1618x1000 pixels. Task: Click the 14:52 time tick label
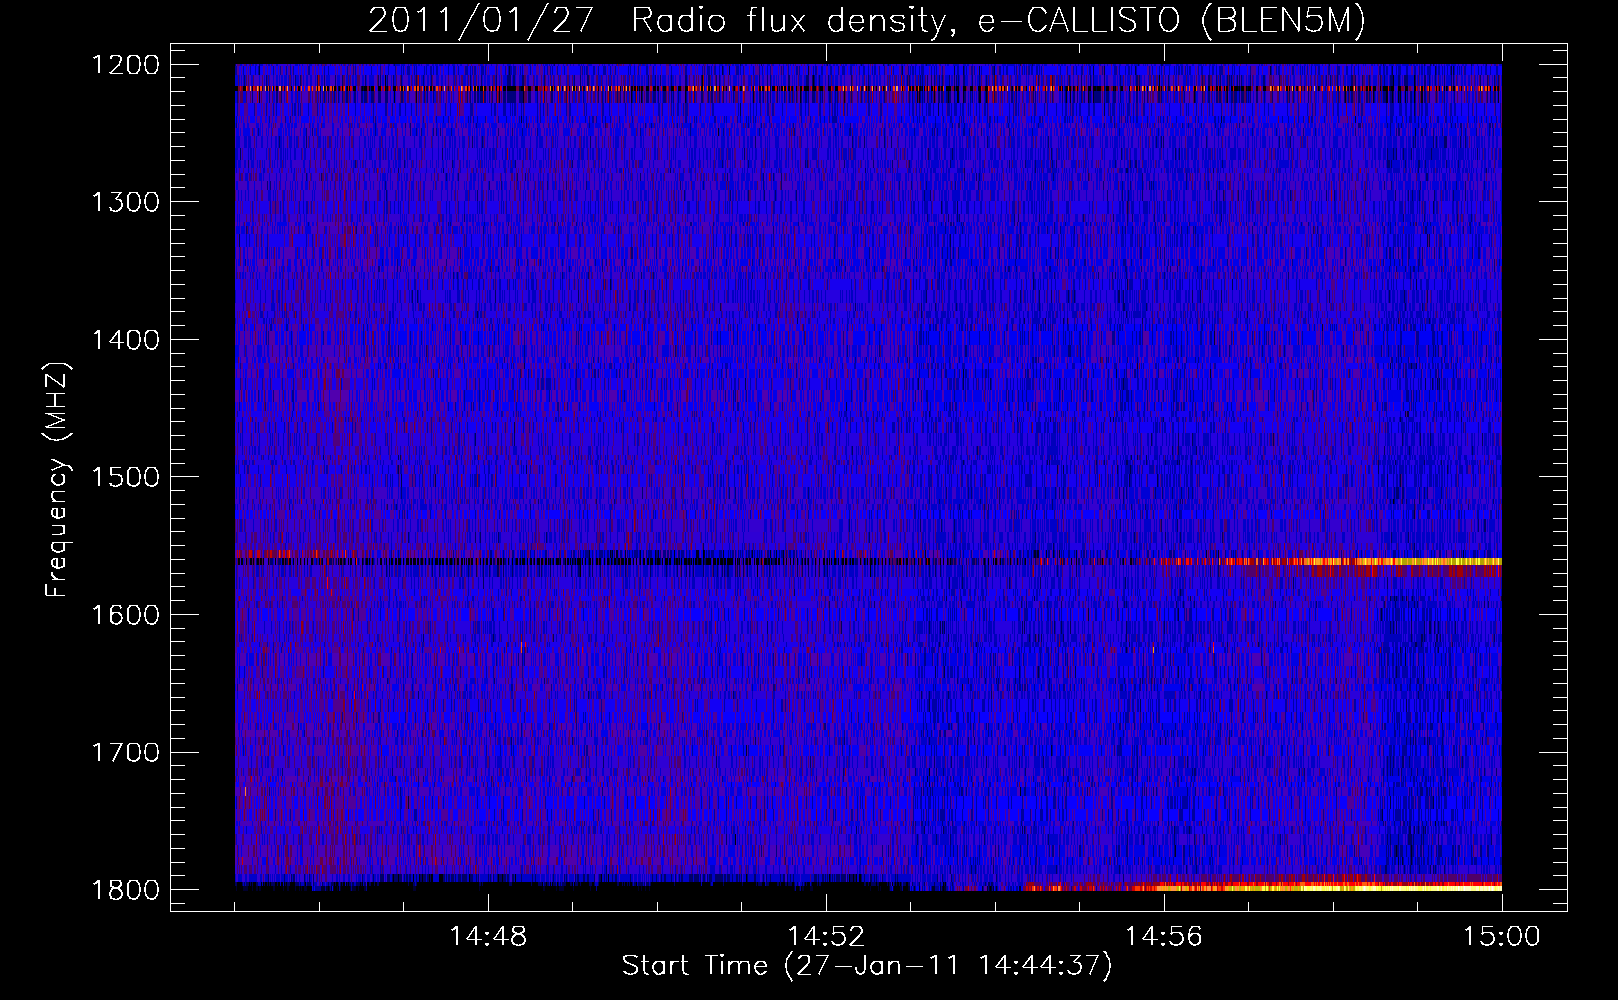(x=826, y=937)
